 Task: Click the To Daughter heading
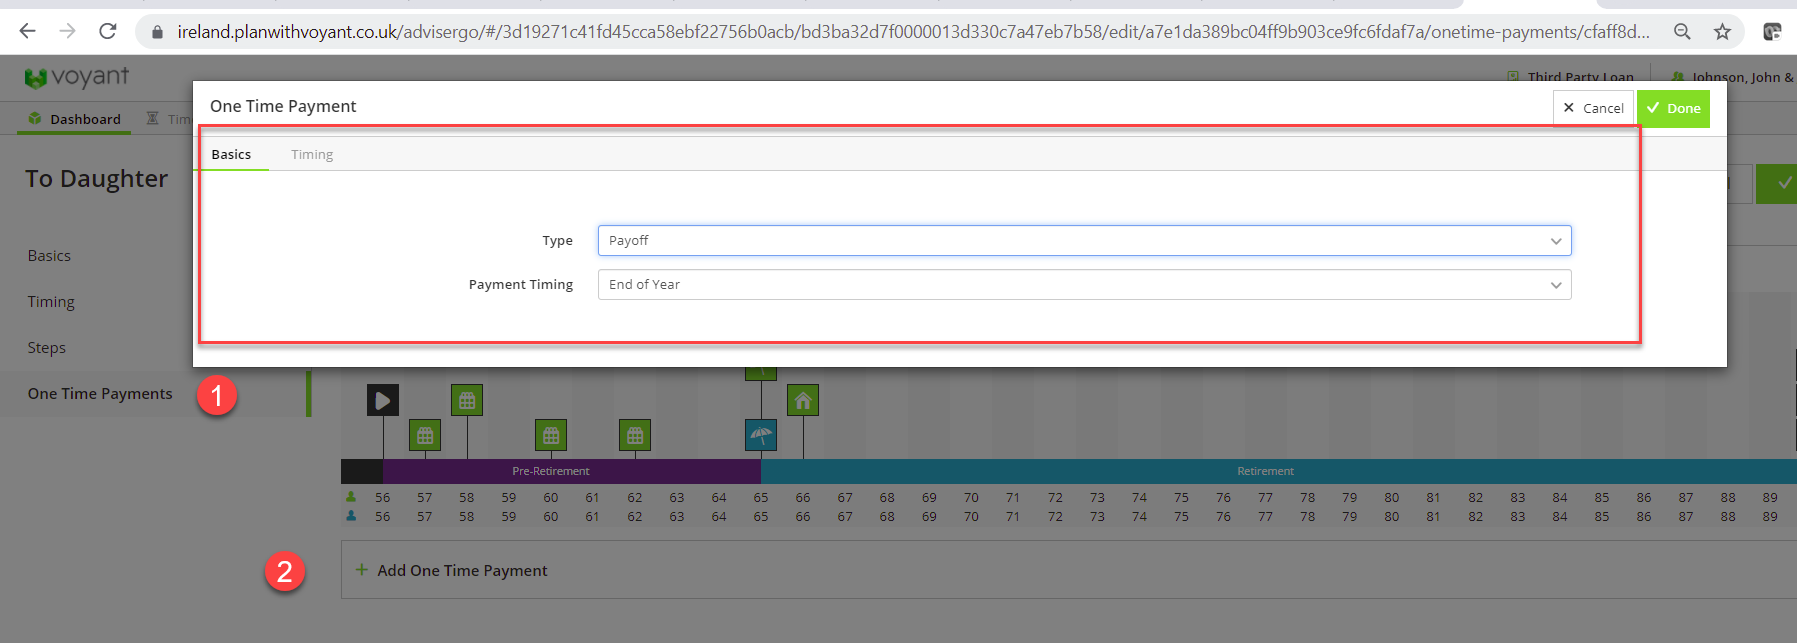click(x=97, y=179)
